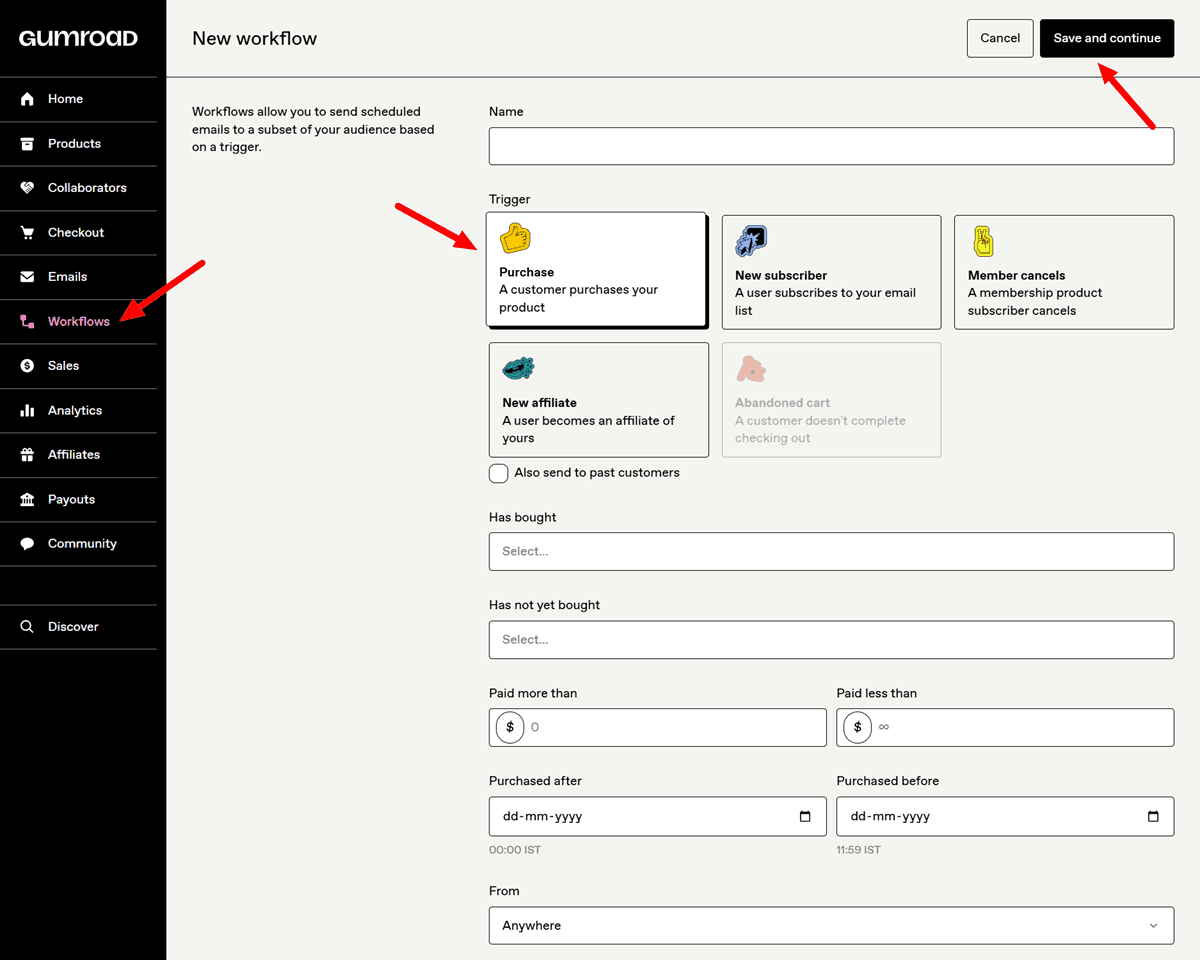The image size is (1200, 960).
Task: Expand the From dropdown chevron
Action: click(x=1153, y=926)
